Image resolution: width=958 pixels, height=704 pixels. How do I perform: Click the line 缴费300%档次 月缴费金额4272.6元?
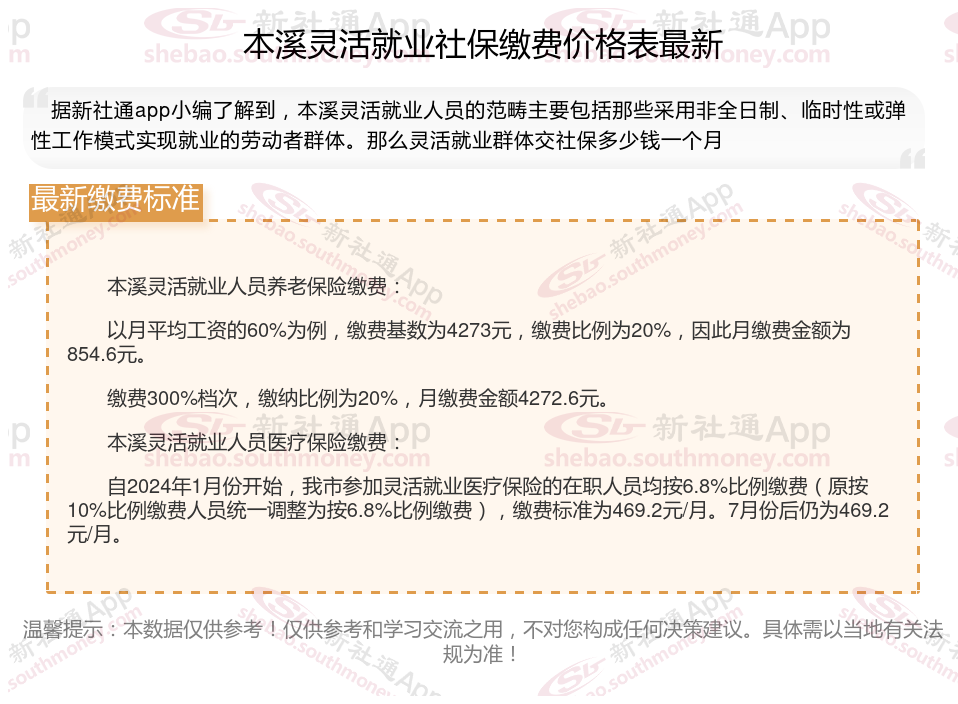(x=357, y=398)
